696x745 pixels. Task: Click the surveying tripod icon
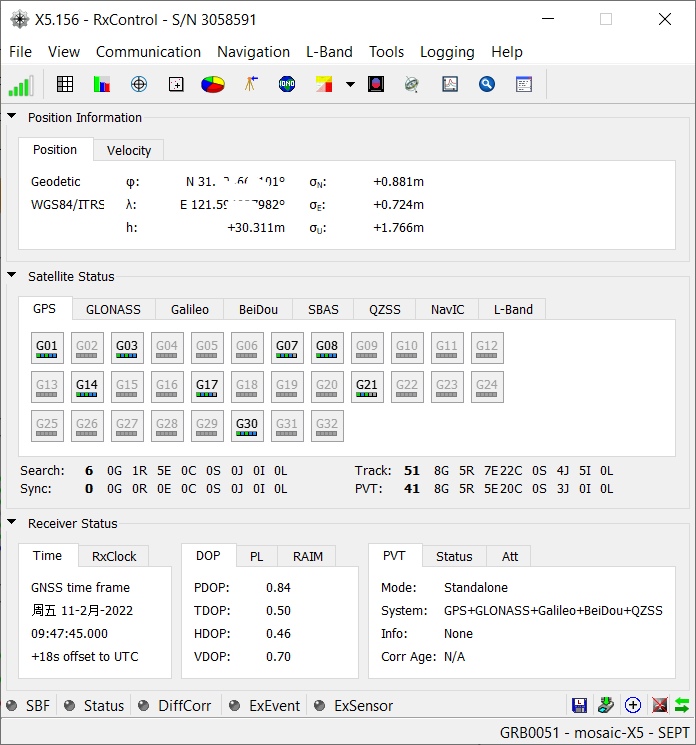(x=250, y=84)
